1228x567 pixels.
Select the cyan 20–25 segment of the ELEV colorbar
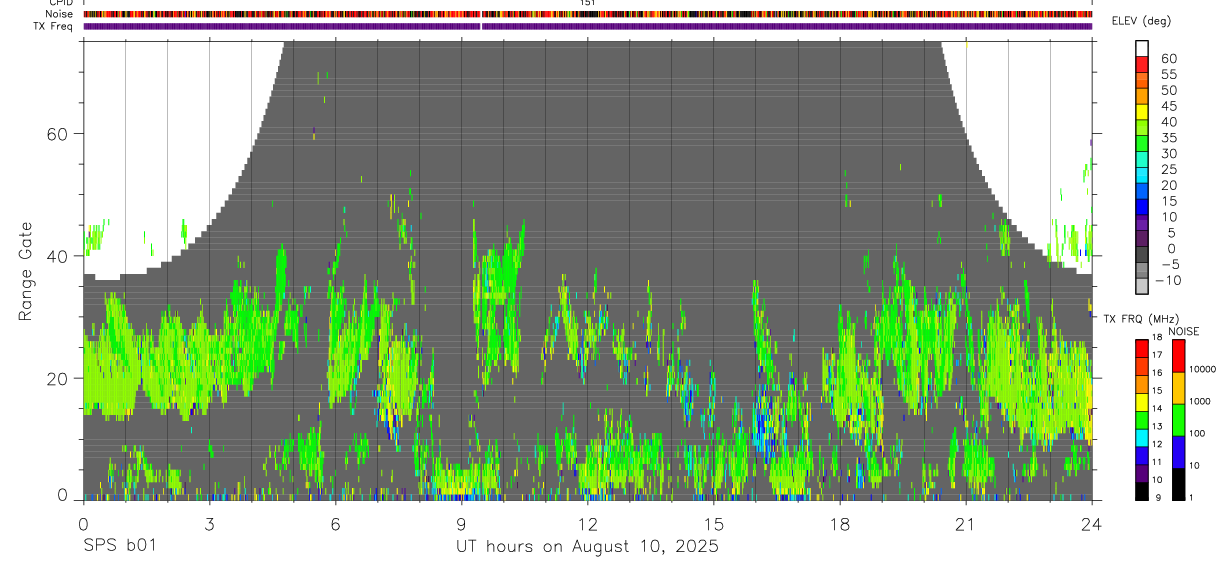pyautogui.click(x=1142, y=176)
